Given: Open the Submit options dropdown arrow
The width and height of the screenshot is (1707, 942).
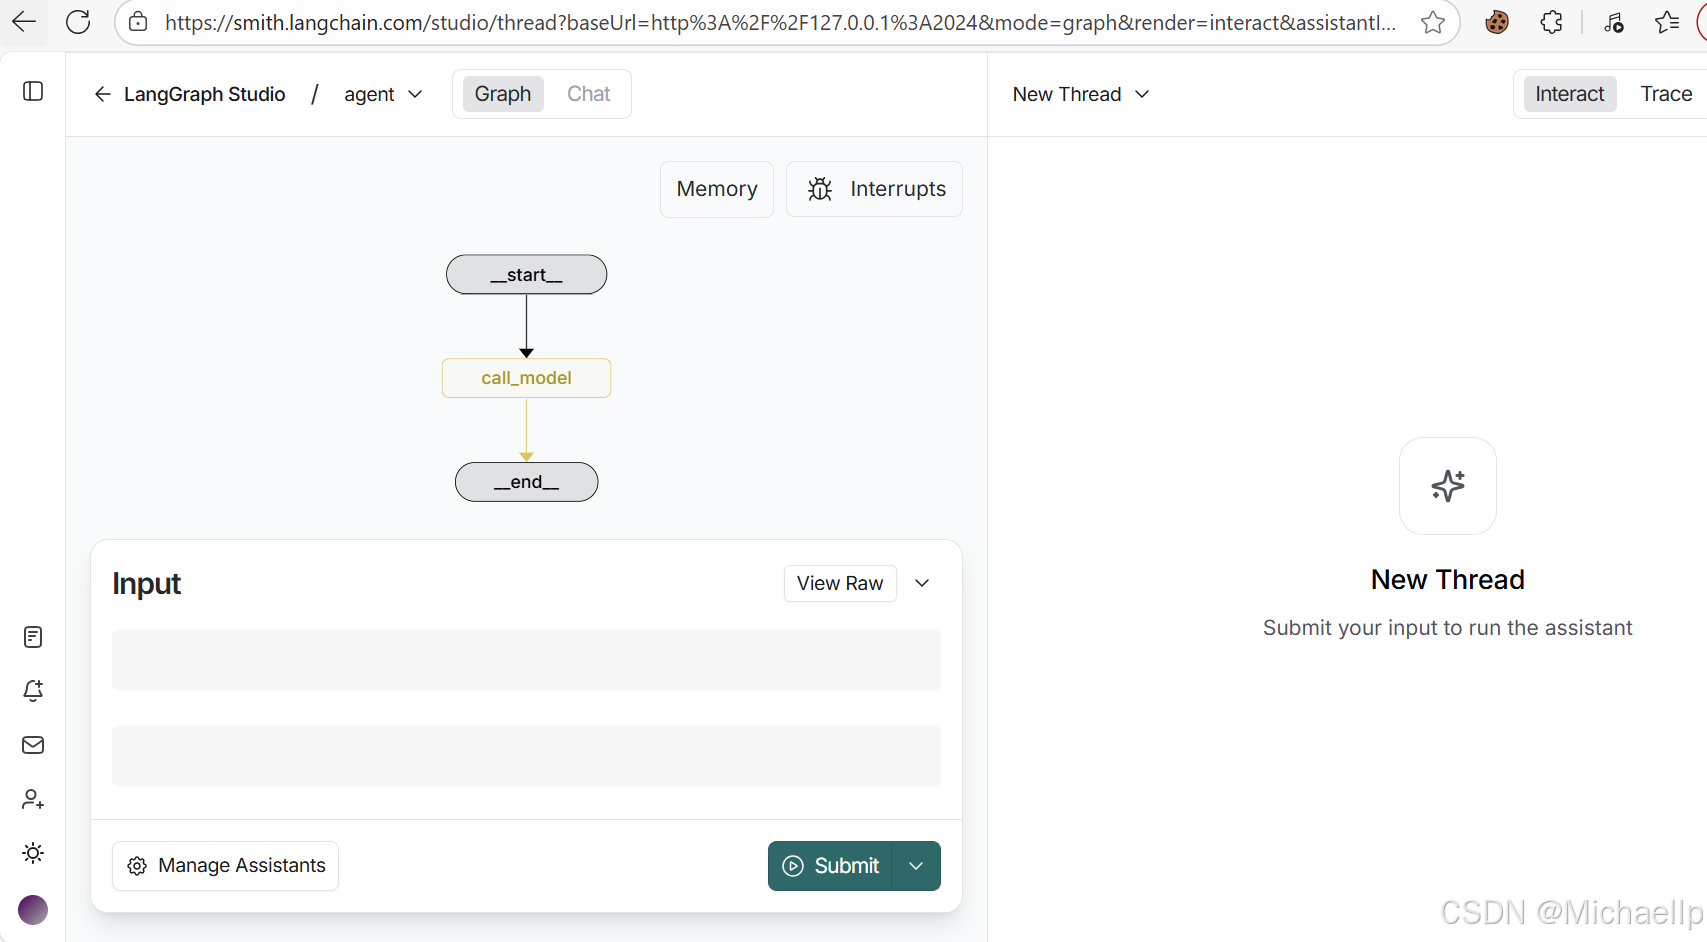Looking at the screenshot, I should click(916, 866).
